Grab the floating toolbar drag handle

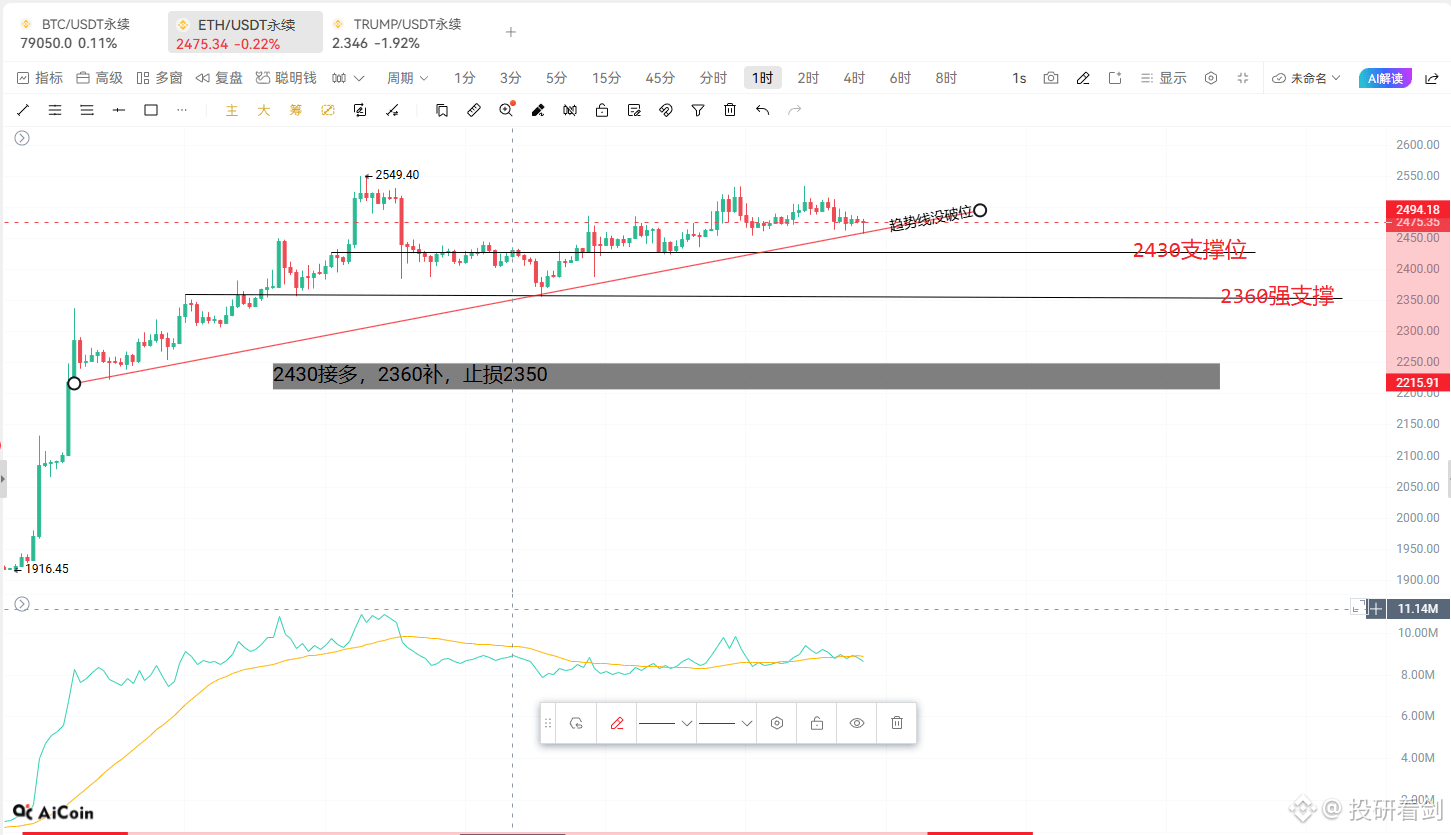tap(548, 723)
